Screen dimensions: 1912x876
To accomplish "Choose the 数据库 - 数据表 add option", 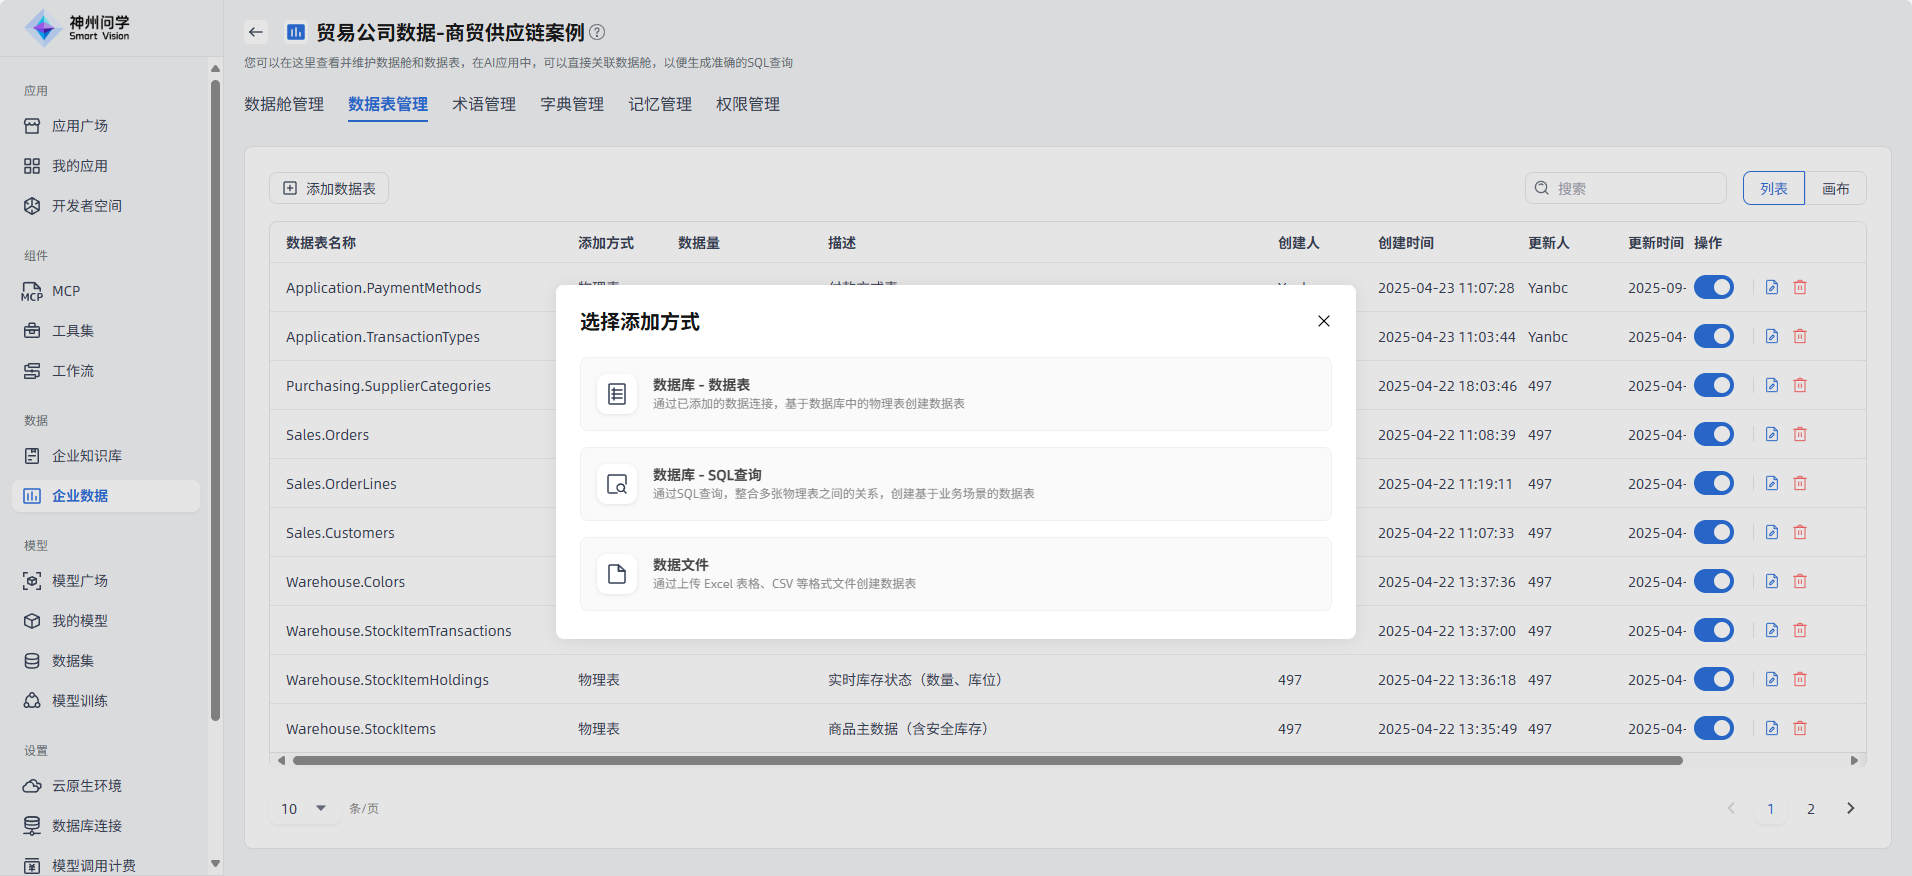I will click(955, 394).
